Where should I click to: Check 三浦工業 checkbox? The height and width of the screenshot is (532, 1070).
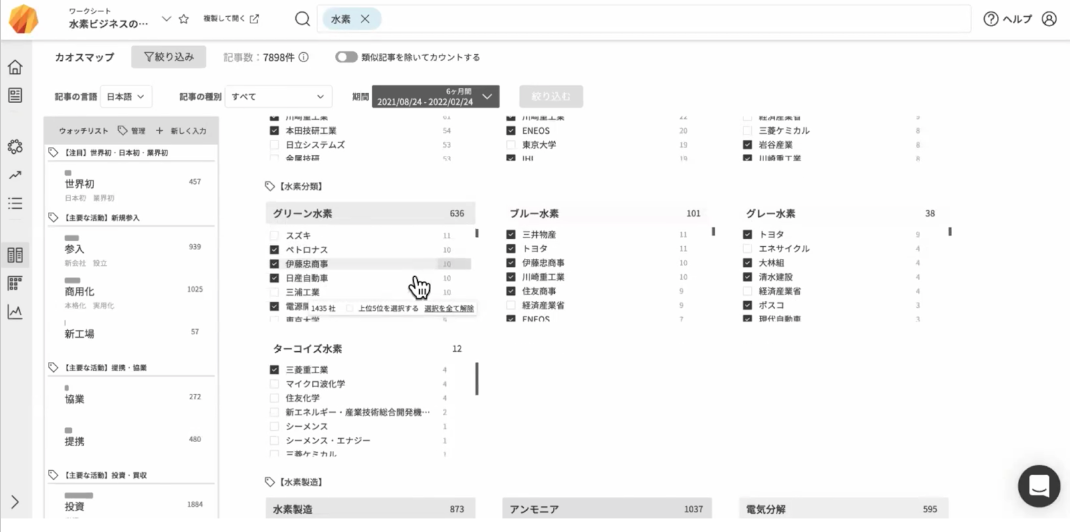pyautogui.click(x=274, y=292)
